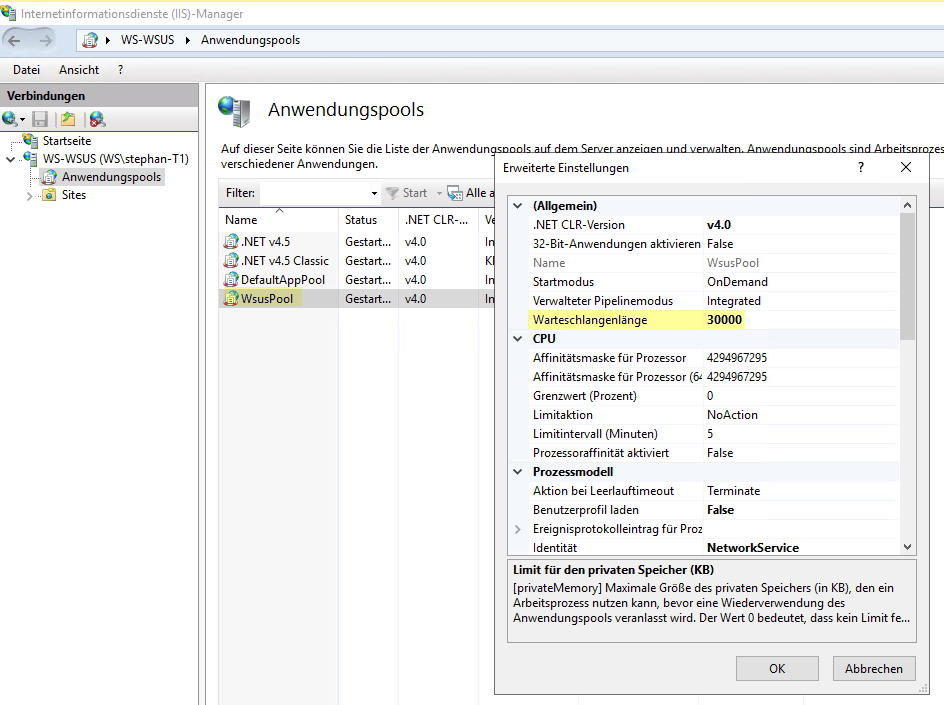Click the Abbrechen button
The height and width of the screenshot is (705, 944).
[x=874, y=668]
